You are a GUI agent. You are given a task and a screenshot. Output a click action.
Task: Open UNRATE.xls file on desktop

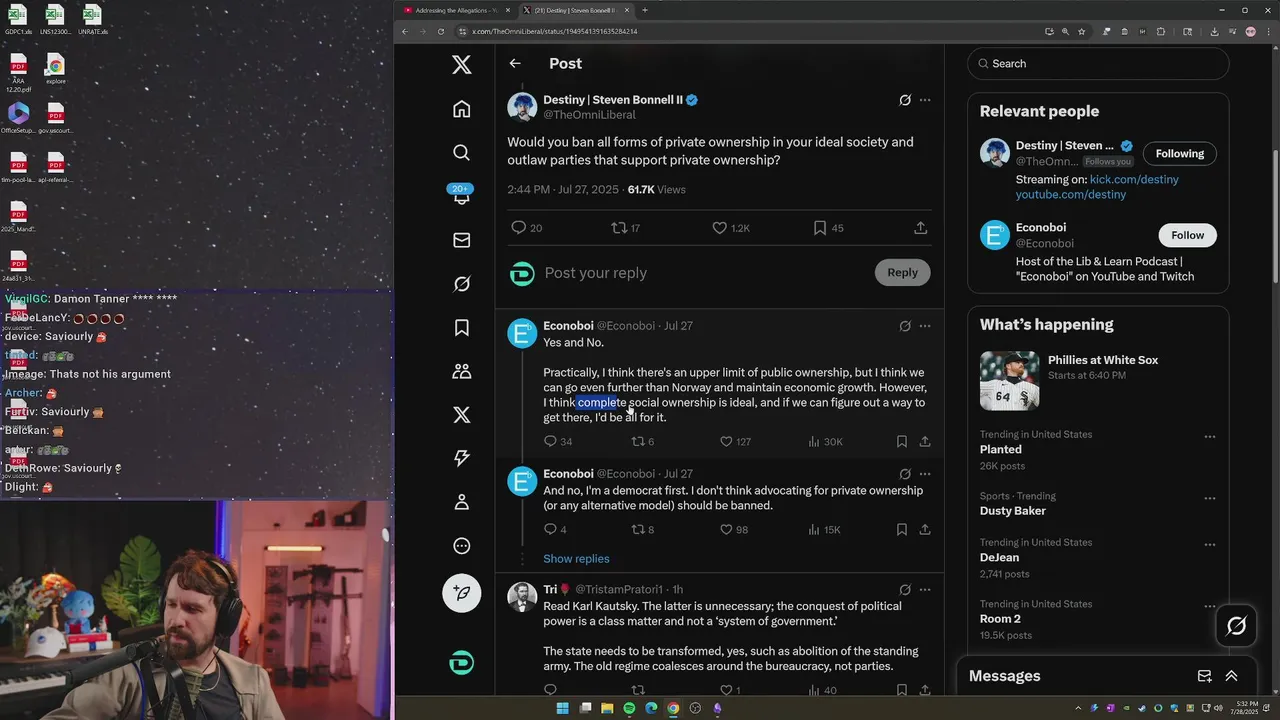pyautogui.click(x=92, y=20)
